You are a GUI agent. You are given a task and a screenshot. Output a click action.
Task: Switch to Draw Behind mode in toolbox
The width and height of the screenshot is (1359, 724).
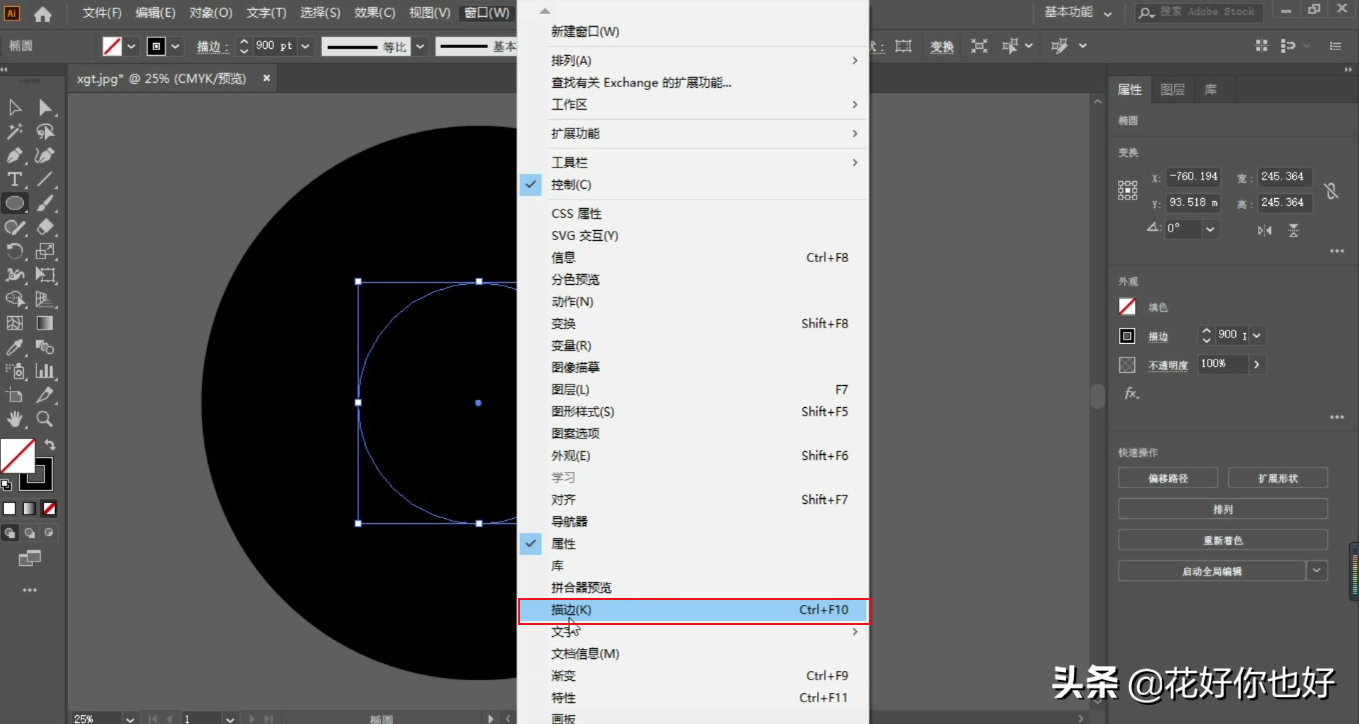[30, 533]
